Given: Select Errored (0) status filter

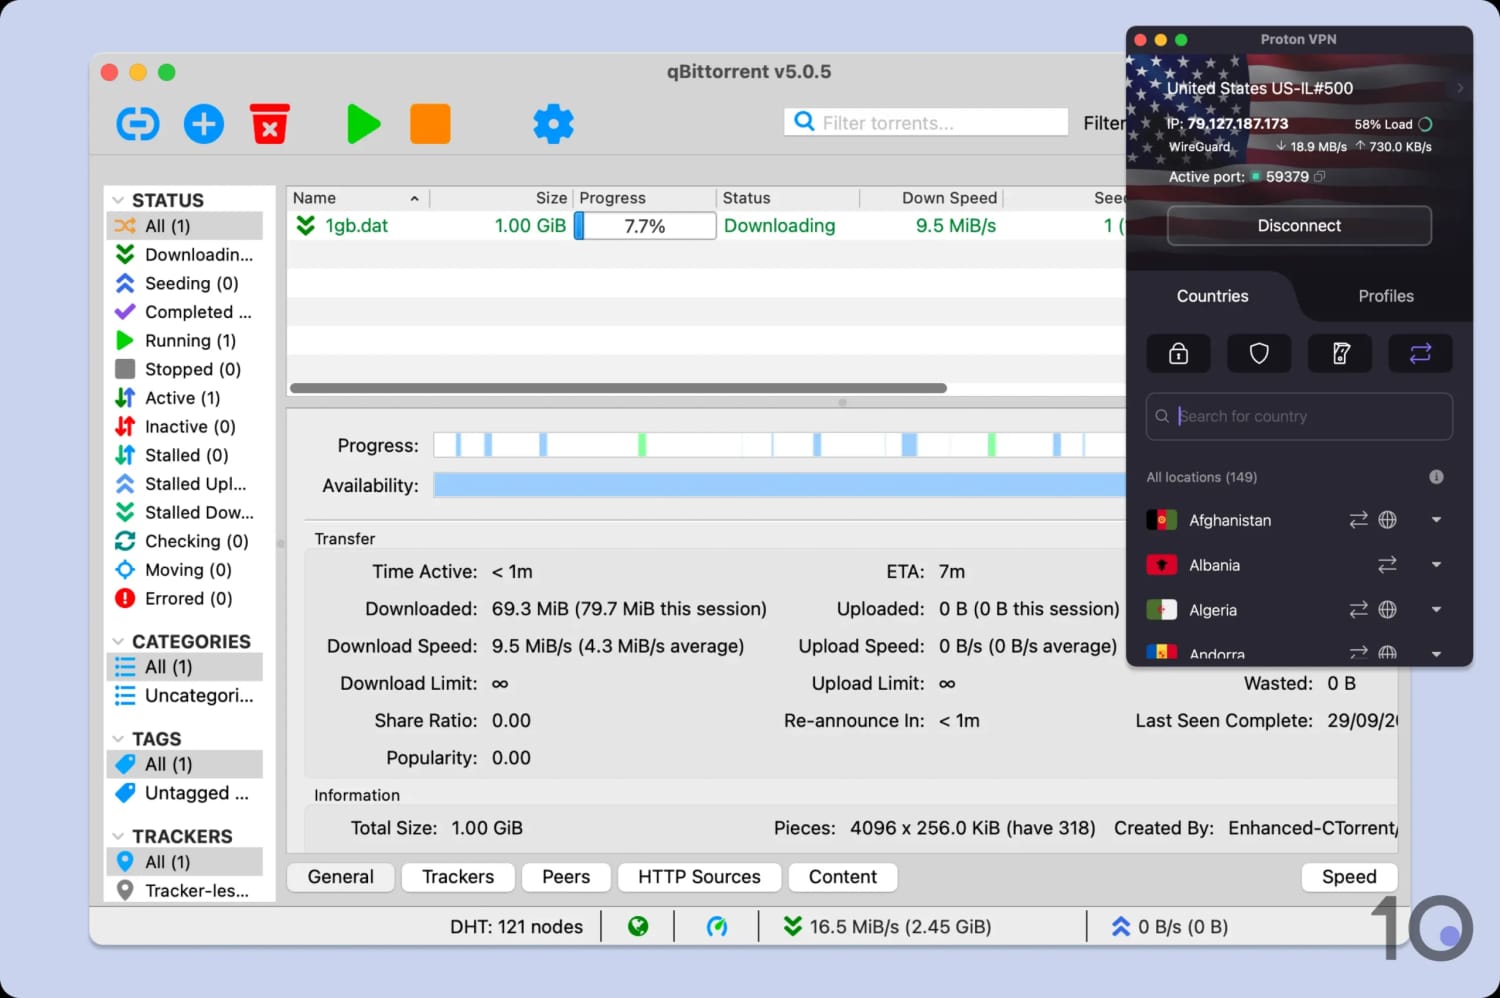Looking at the screenshot, I should [x=185, y=598].
